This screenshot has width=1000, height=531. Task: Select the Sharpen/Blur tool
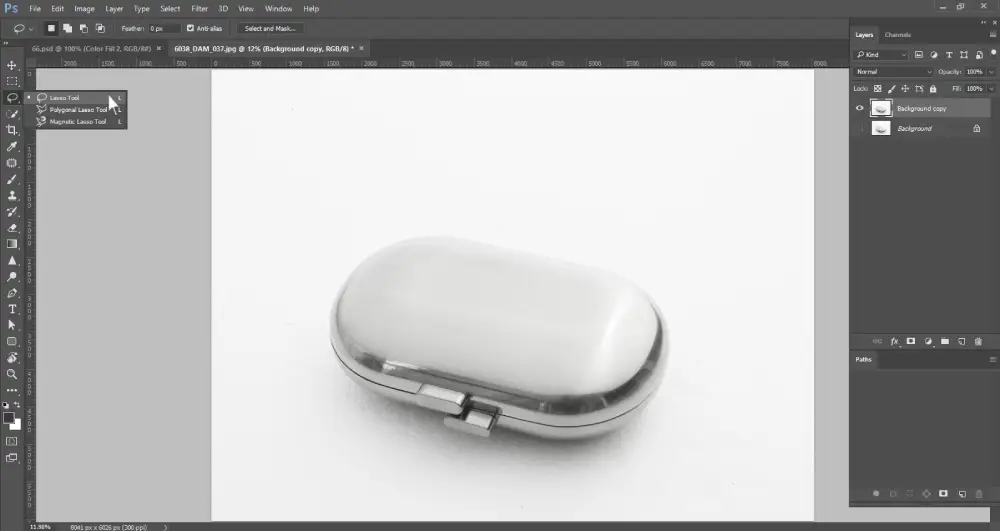(12, 260)
